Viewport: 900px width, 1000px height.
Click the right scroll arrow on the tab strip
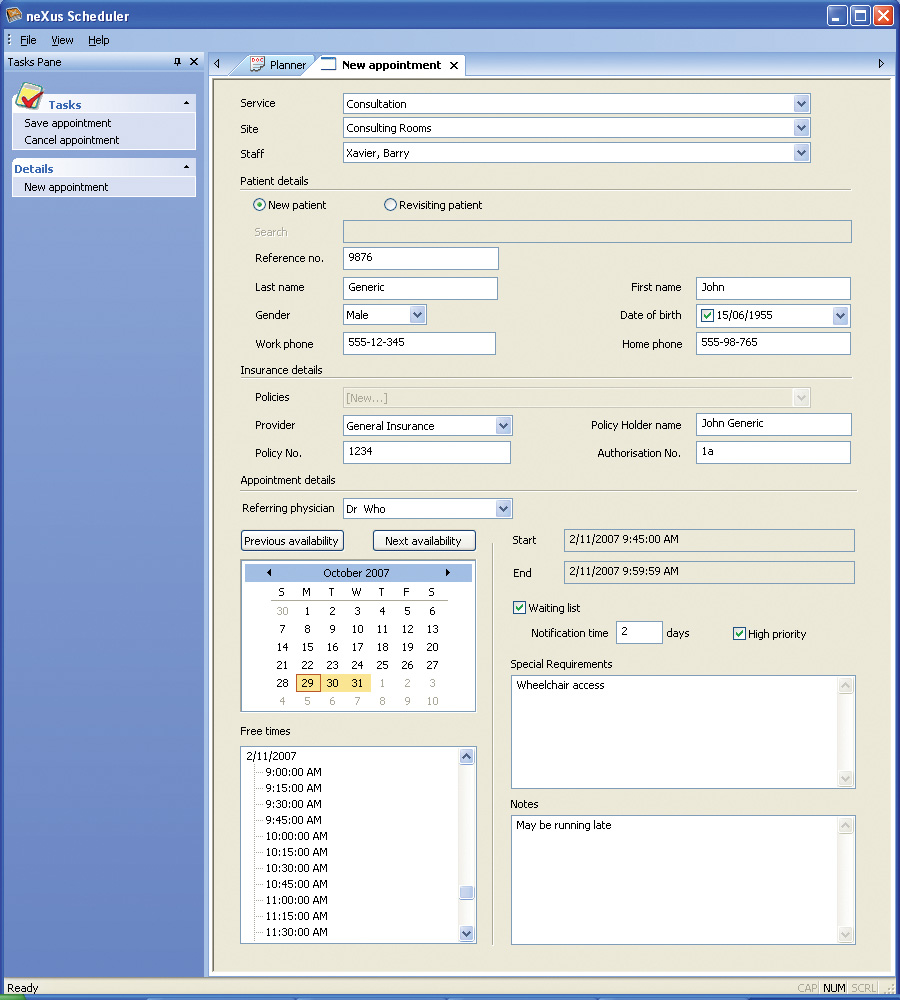click(x=881, y=63)
